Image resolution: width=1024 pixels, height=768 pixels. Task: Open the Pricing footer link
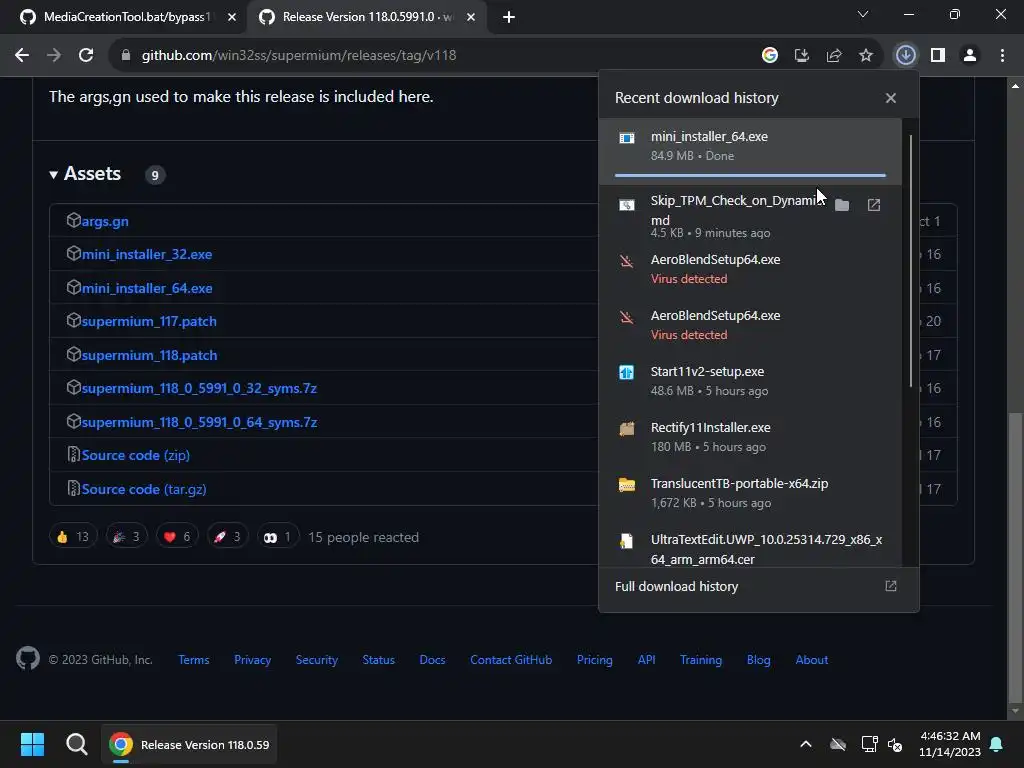594,660
